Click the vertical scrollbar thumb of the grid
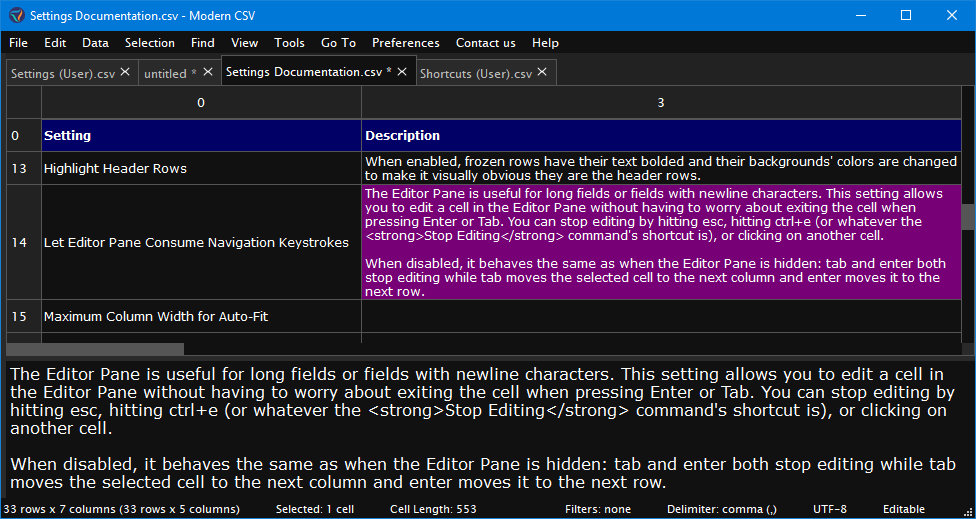This screenshot has width=976, height=519. click(x=968, y=217)
